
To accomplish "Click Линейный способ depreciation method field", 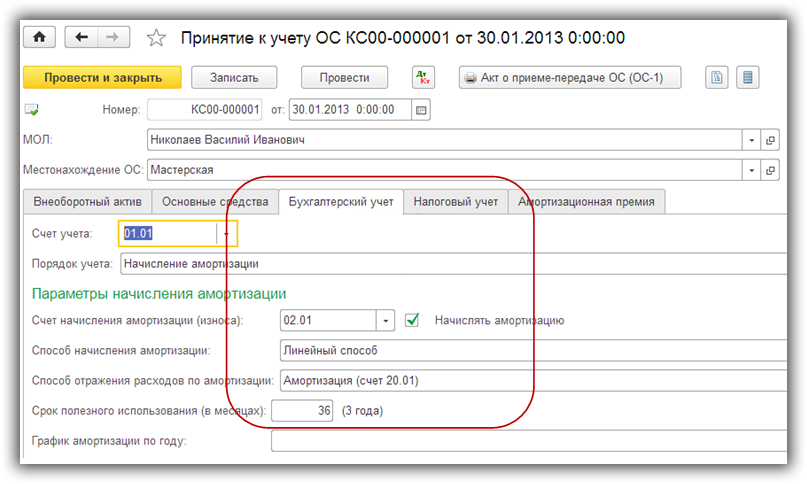I will [533, 351].
